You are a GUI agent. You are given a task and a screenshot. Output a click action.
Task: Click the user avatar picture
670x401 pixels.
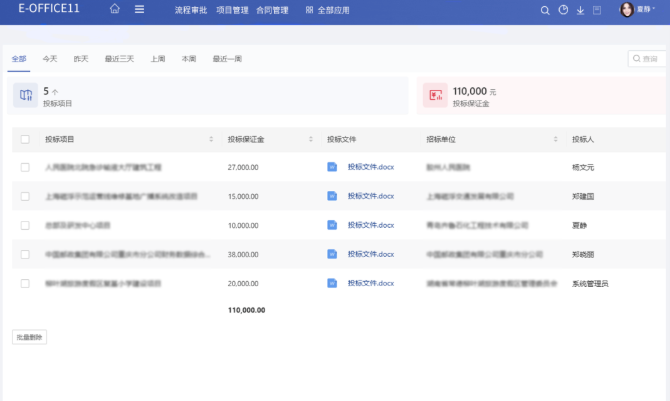tap(627, 10)
